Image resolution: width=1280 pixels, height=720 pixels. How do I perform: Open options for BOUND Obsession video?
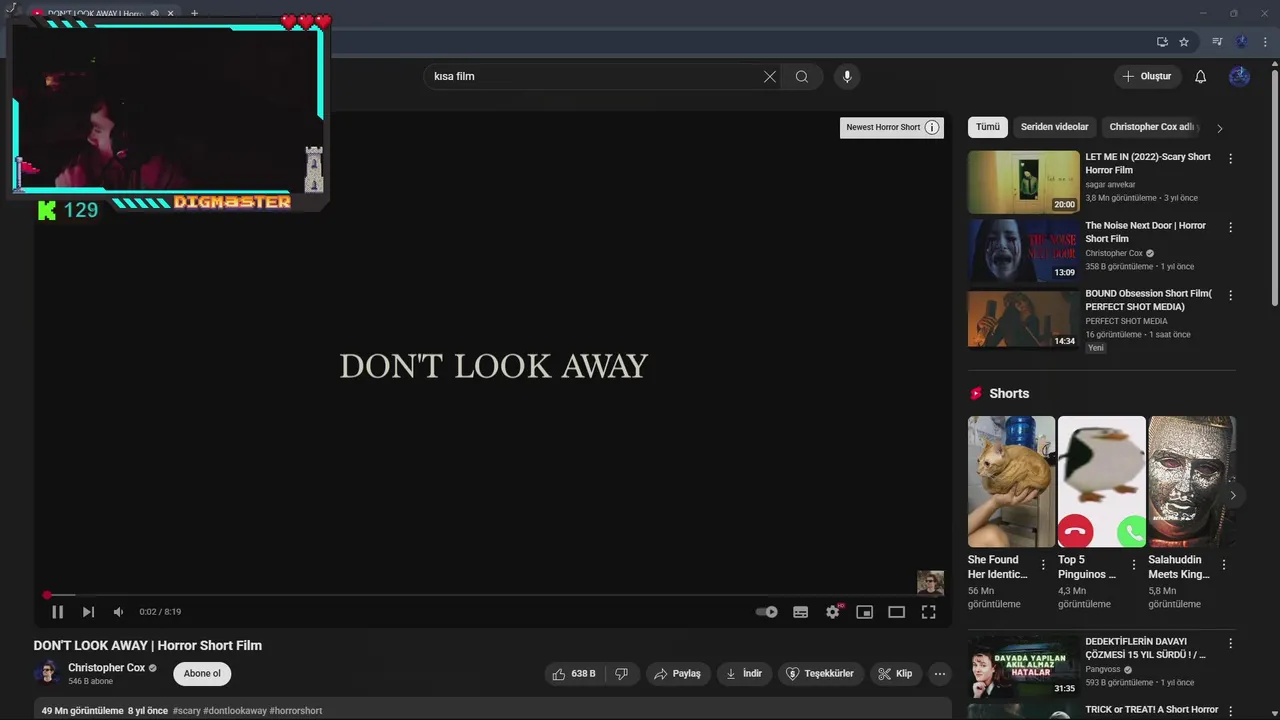[1230, 295]
